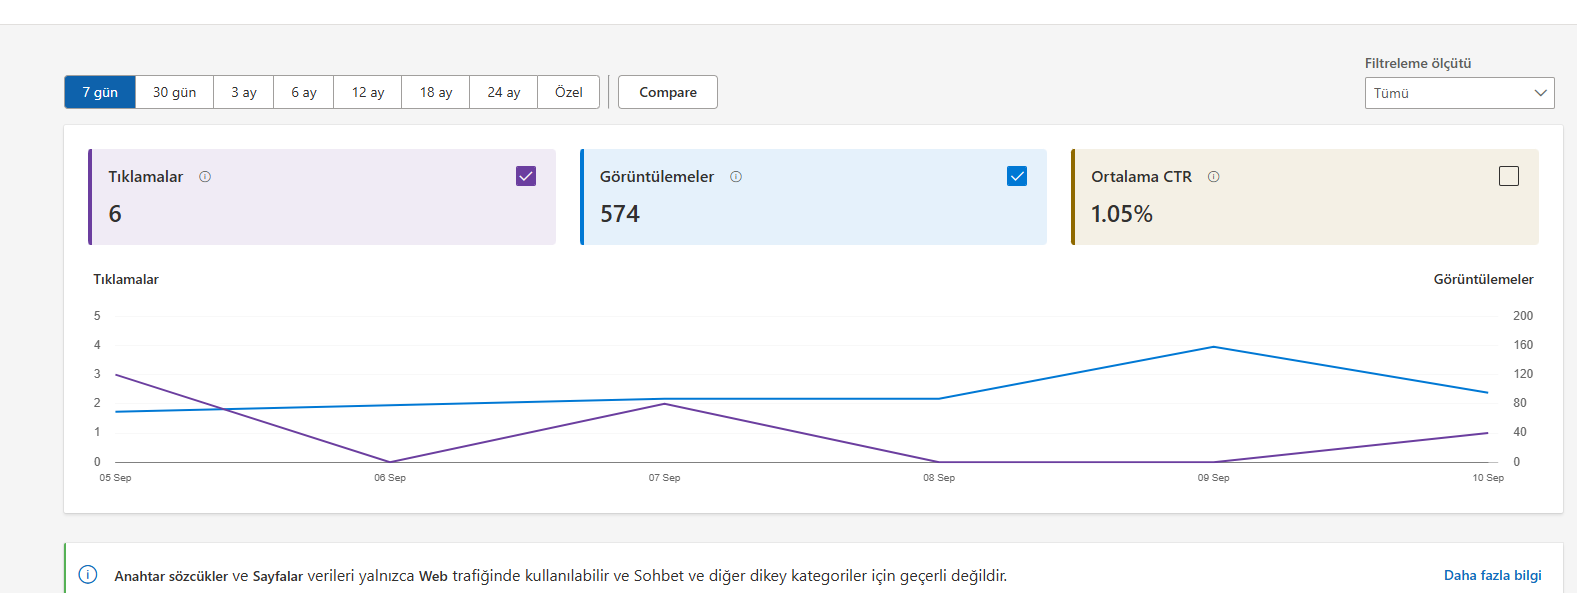Click the clicks data point on 07 Sep
1577x593 pixels.
(664, 404)
